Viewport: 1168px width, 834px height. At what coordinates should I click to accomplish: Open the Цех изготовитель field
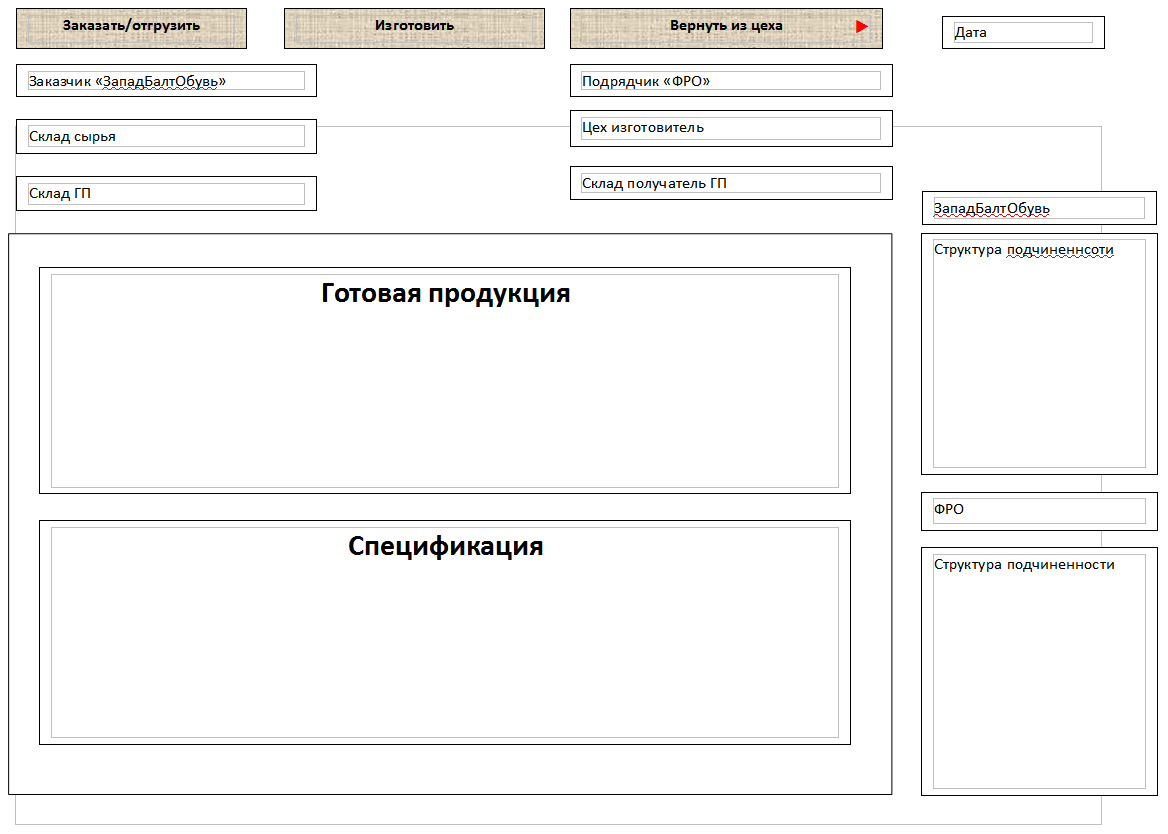coord(730,128)
